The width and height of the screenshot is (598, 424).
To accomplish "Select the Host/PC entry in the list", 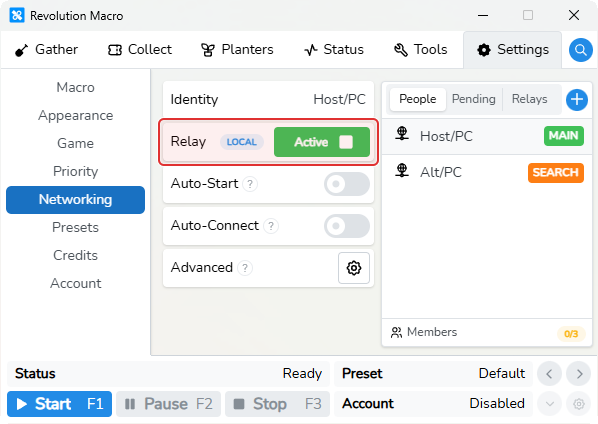I will (x=487, y=136).
